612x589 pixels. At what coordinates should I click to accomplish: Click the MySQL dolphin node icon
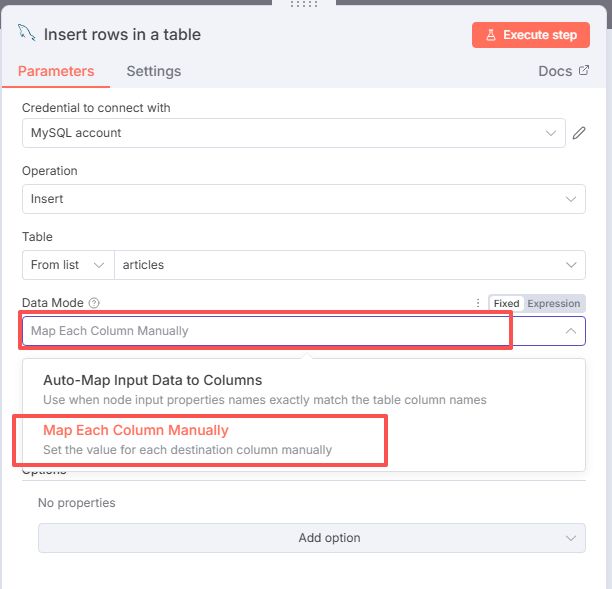point(27,33)
